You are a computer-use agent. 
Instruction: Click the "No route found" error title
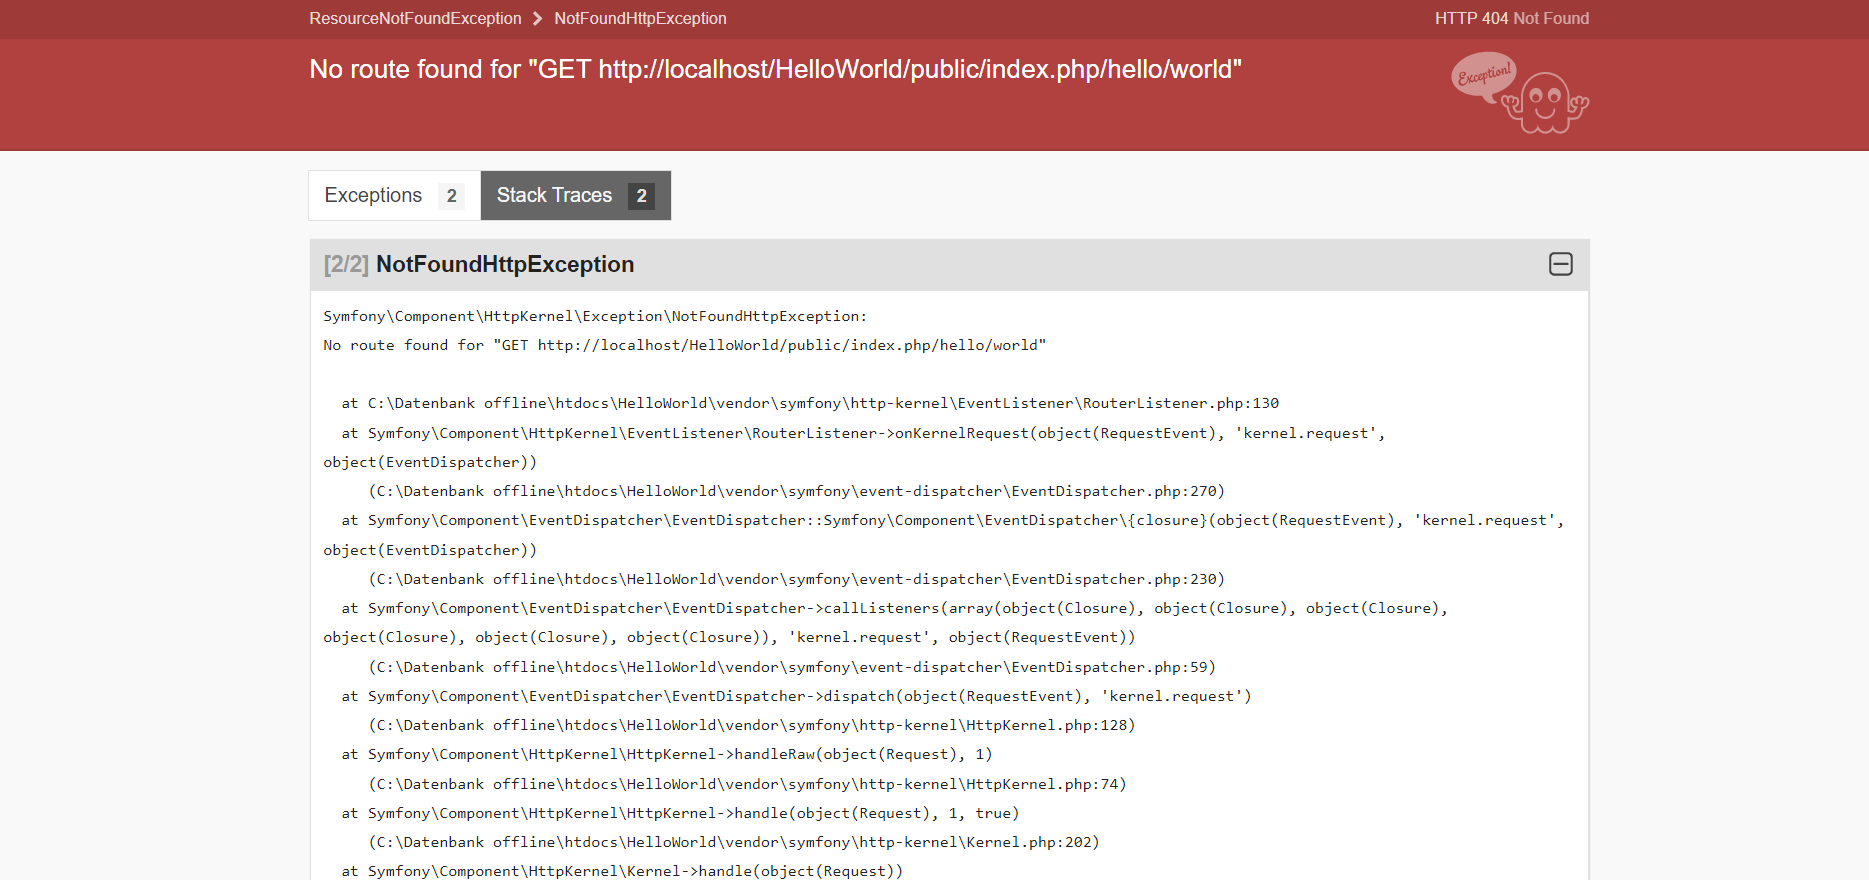pos(775,69)
